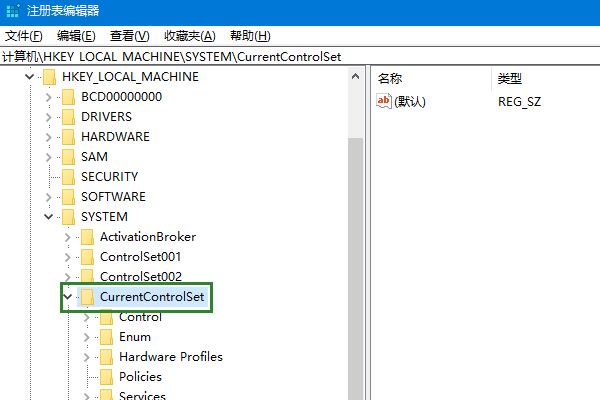Image resolution: width=600 pixels, height=400 pixels.
Task: Click the HARDWARE folder icon
Action: point(68,137)
